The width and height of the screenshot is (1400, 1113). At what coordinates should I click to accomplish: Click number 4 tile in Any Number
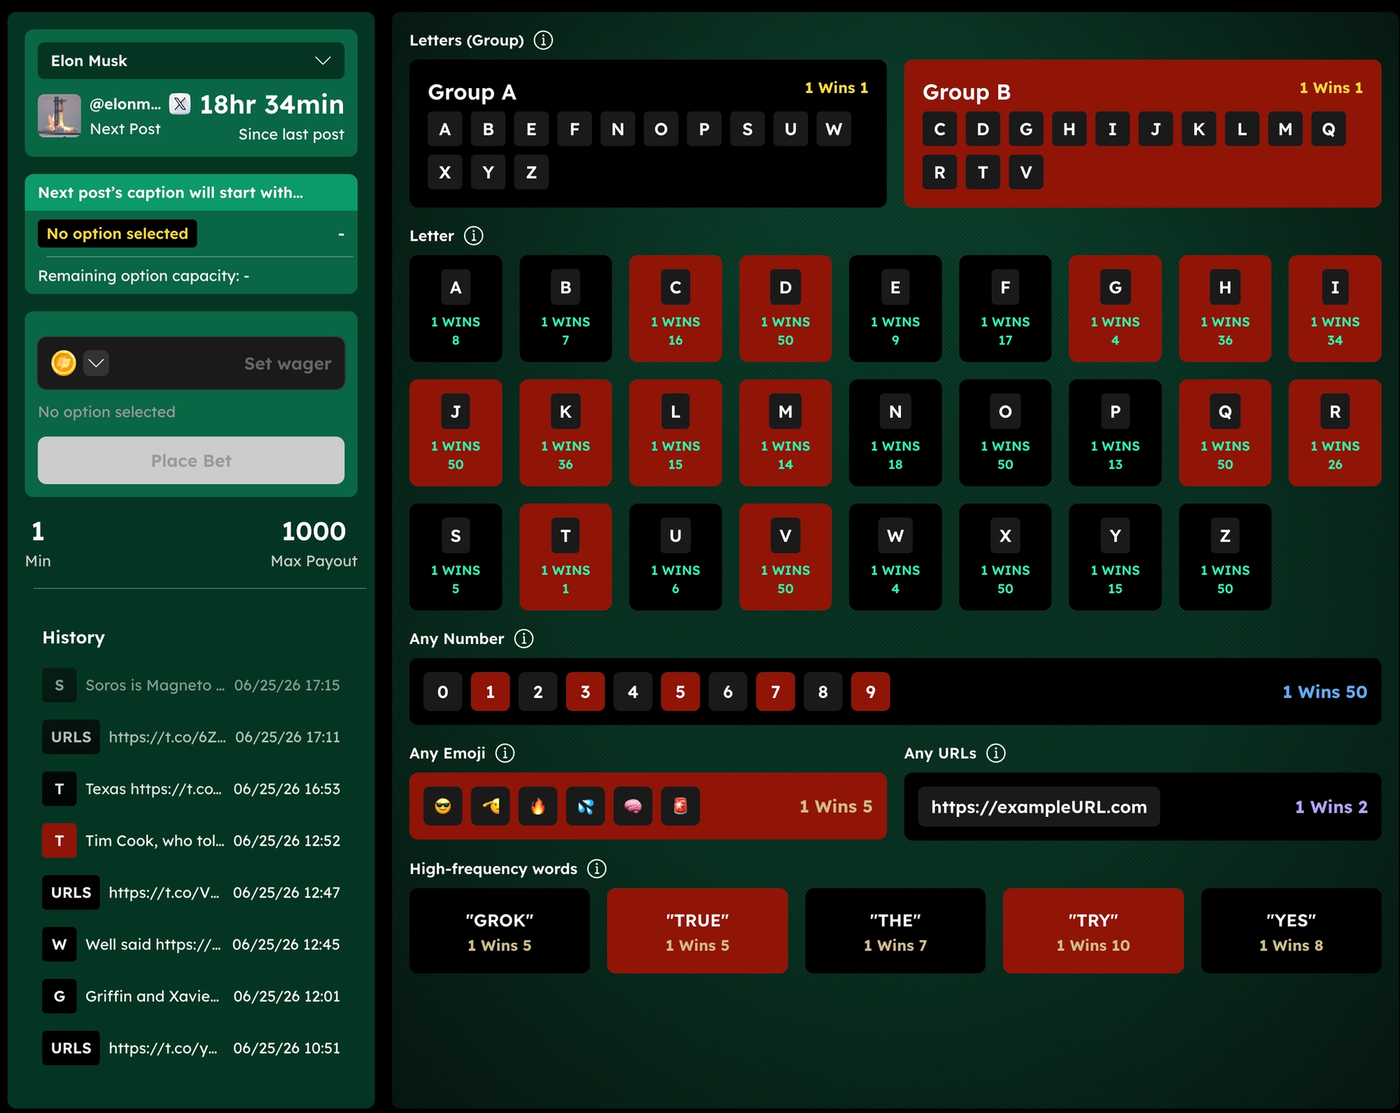(633, 692)
